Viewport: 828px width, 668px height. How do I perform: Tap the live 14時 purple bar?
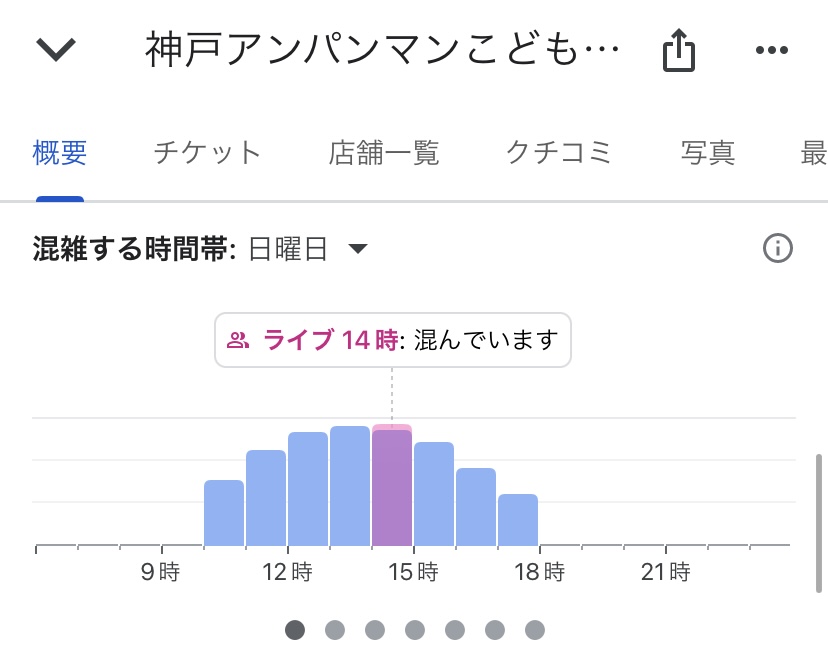tap(392, 485)
